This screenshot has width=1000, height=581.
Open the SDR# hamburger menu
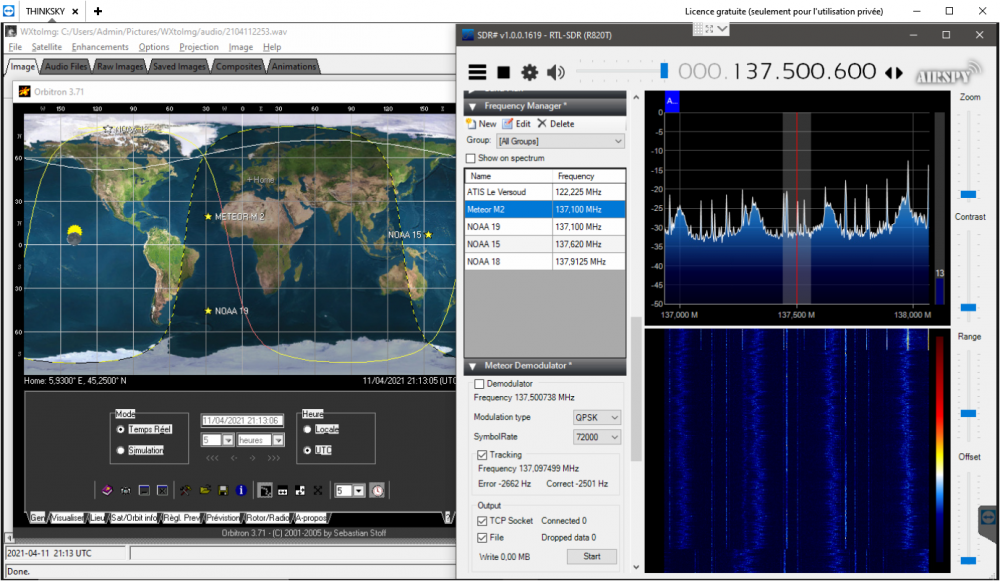click(477, 72)
